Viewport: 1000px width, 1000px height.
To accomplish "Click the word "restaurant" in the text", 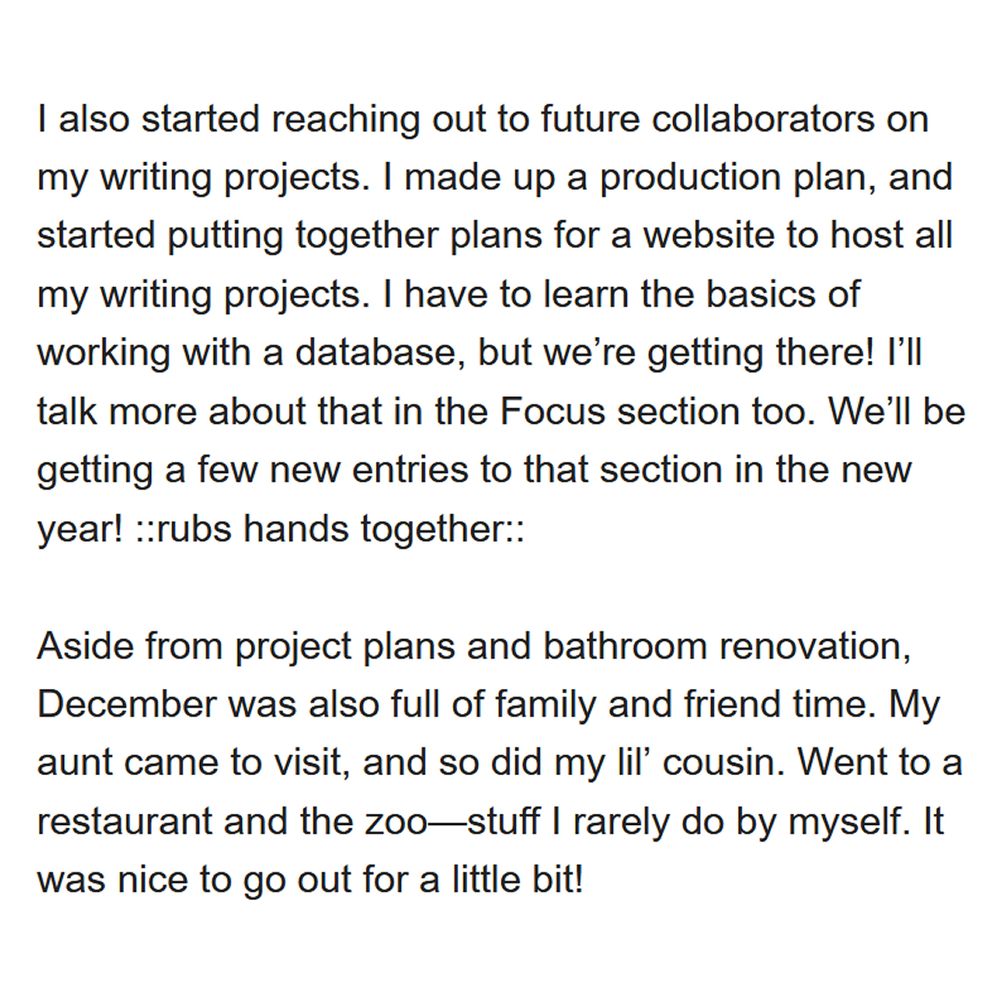I will 124,822.
